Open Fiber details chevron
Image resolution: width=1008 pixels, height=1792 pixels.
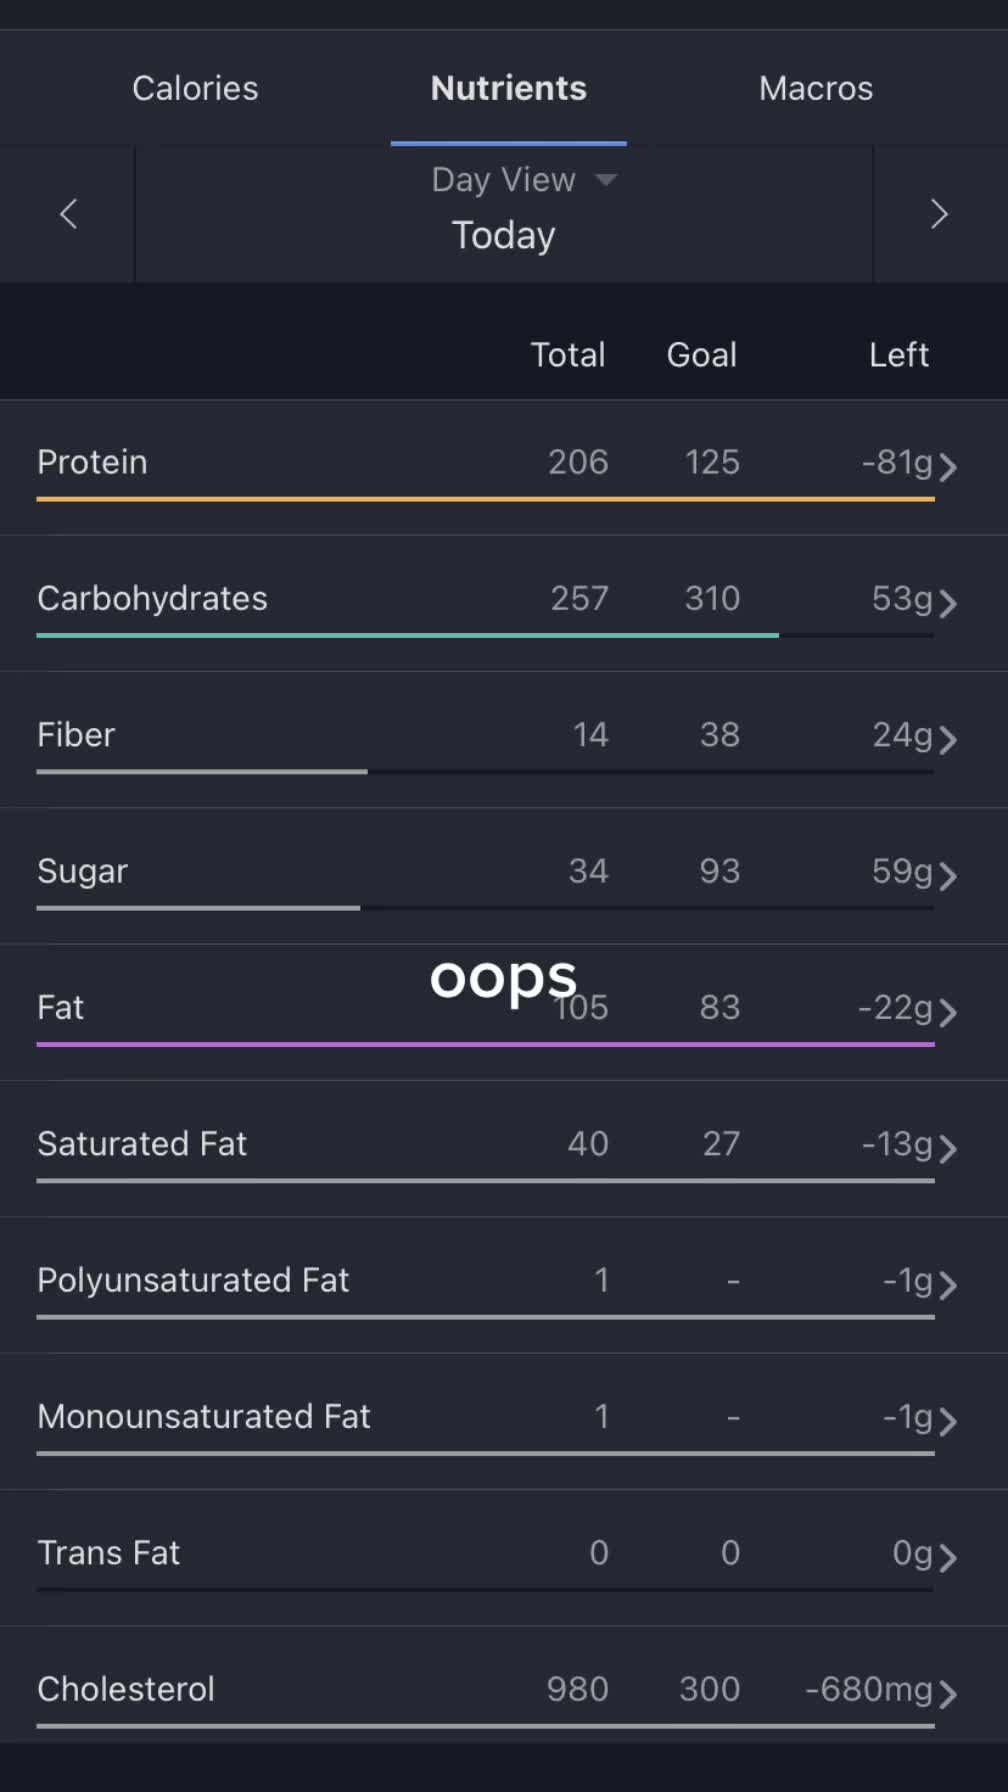point(948,740)
